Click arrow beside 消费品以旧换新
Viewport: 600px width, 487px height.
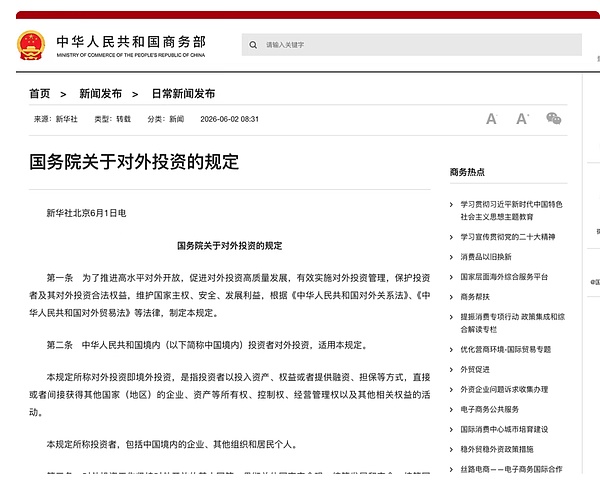451,257
